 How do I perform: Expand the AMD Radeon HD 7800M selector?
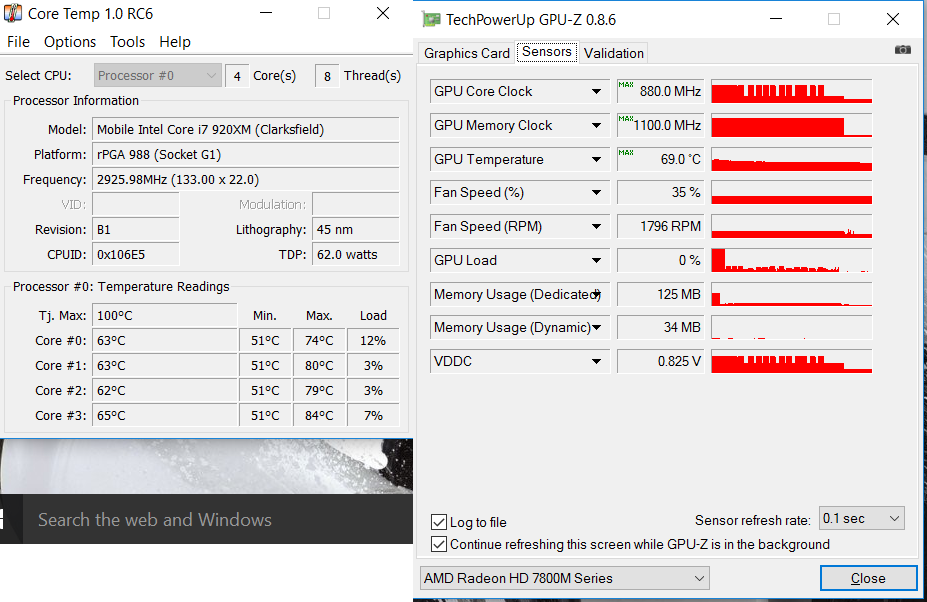pyautogui.click(x=564, y=578)
